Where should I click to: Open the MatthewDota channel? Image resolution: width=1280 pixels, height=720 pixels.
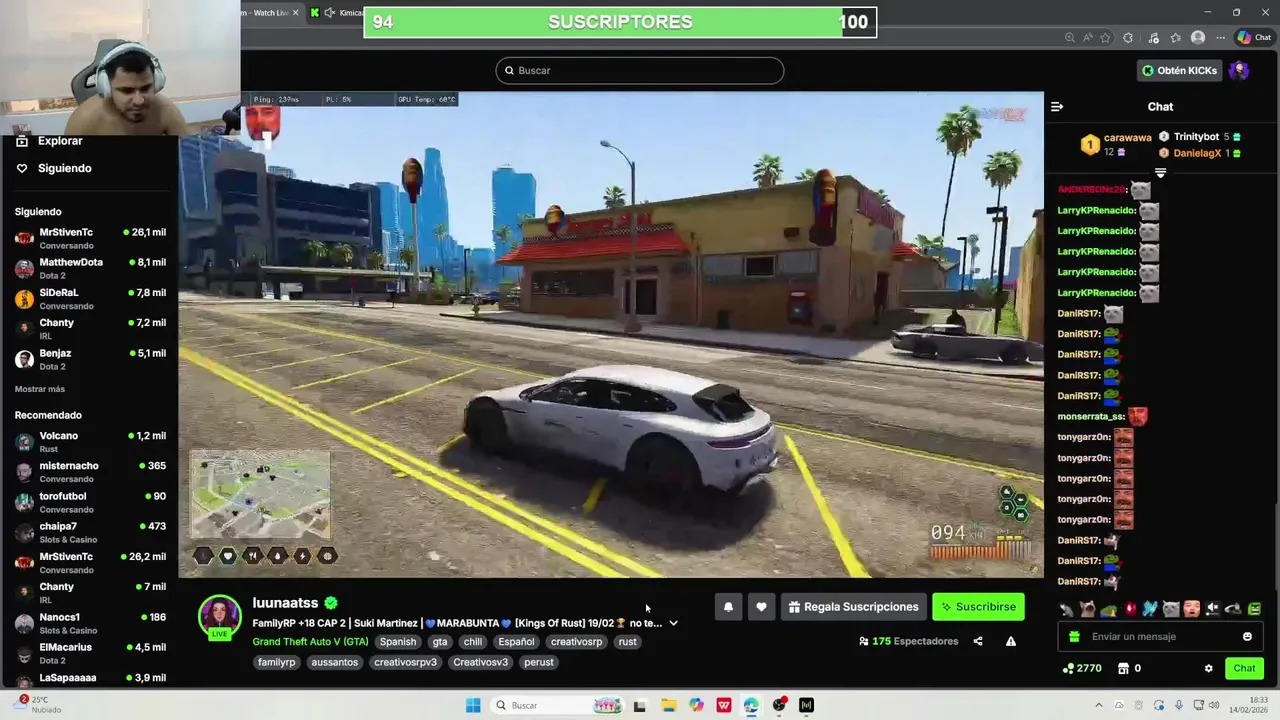pos(90,268)
